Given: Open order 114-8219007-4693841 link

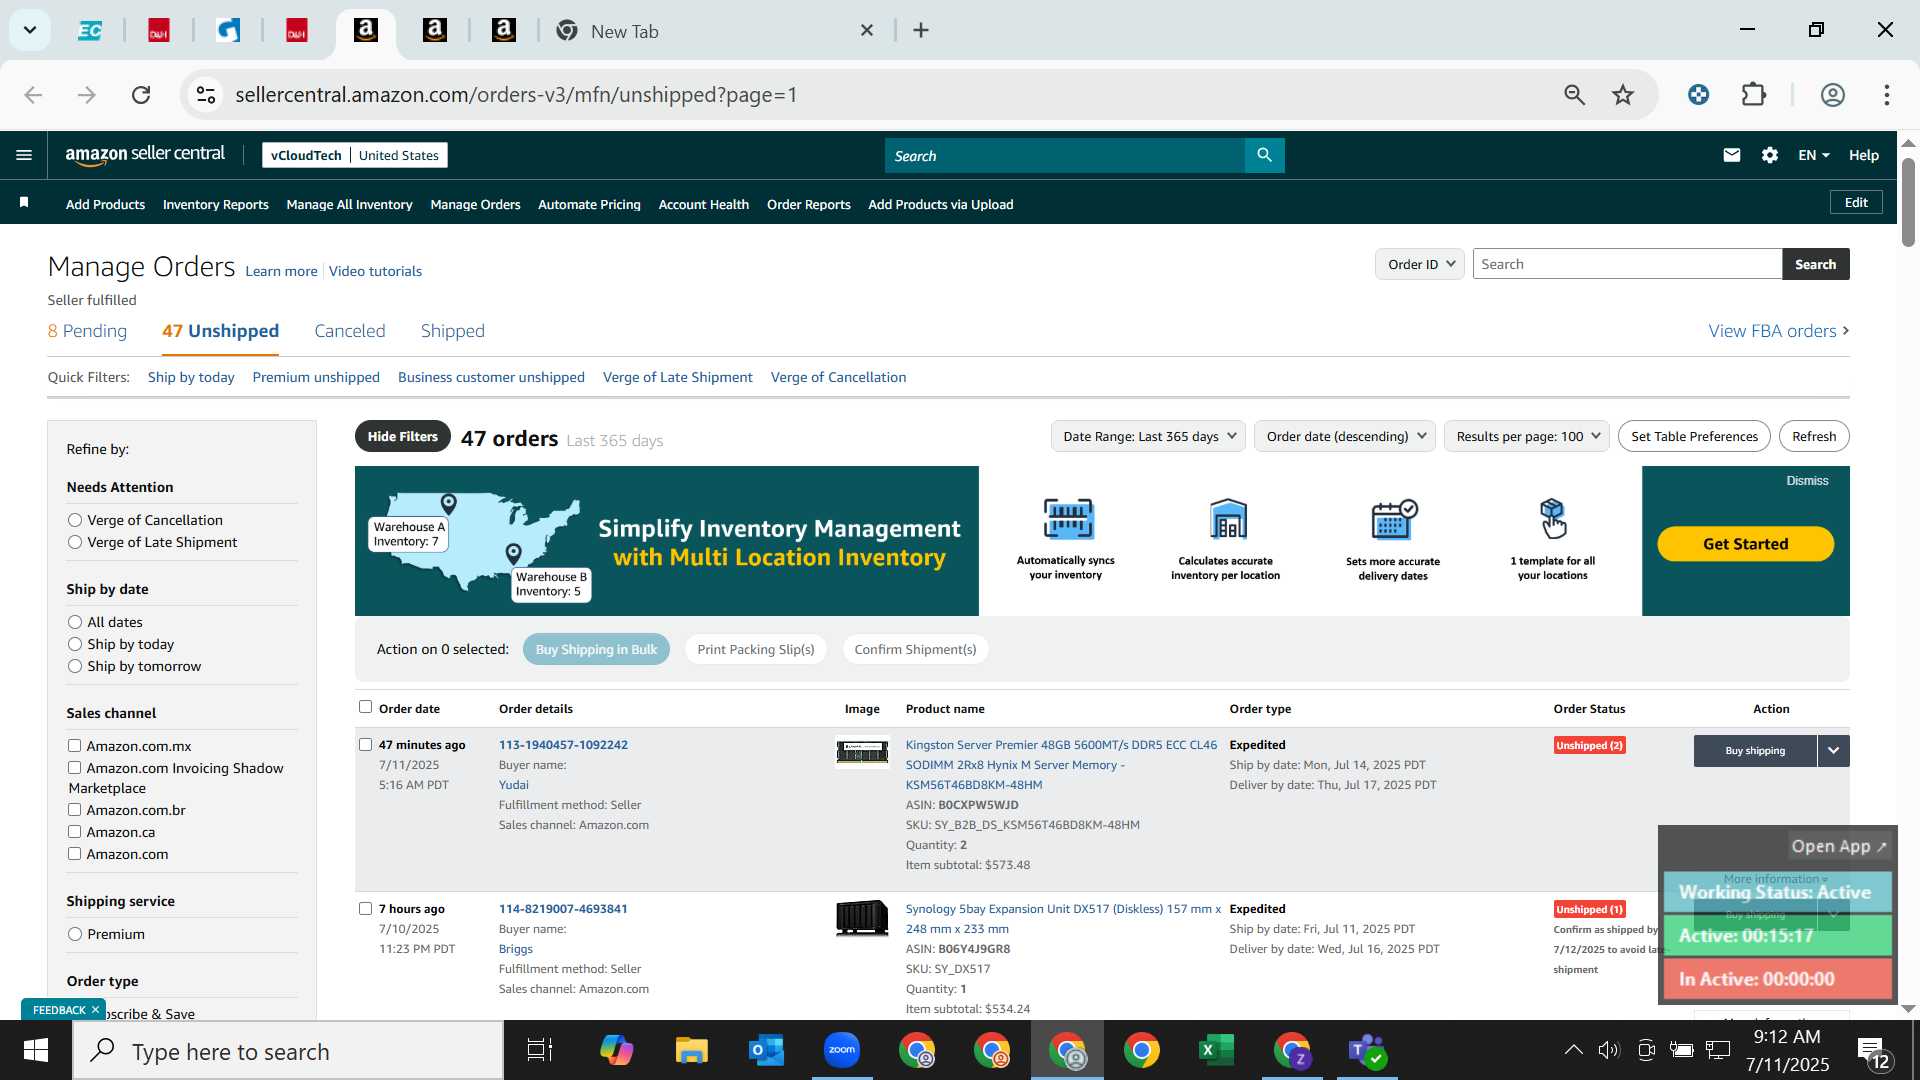Looking at the screenshot, I should pos(563,909).
